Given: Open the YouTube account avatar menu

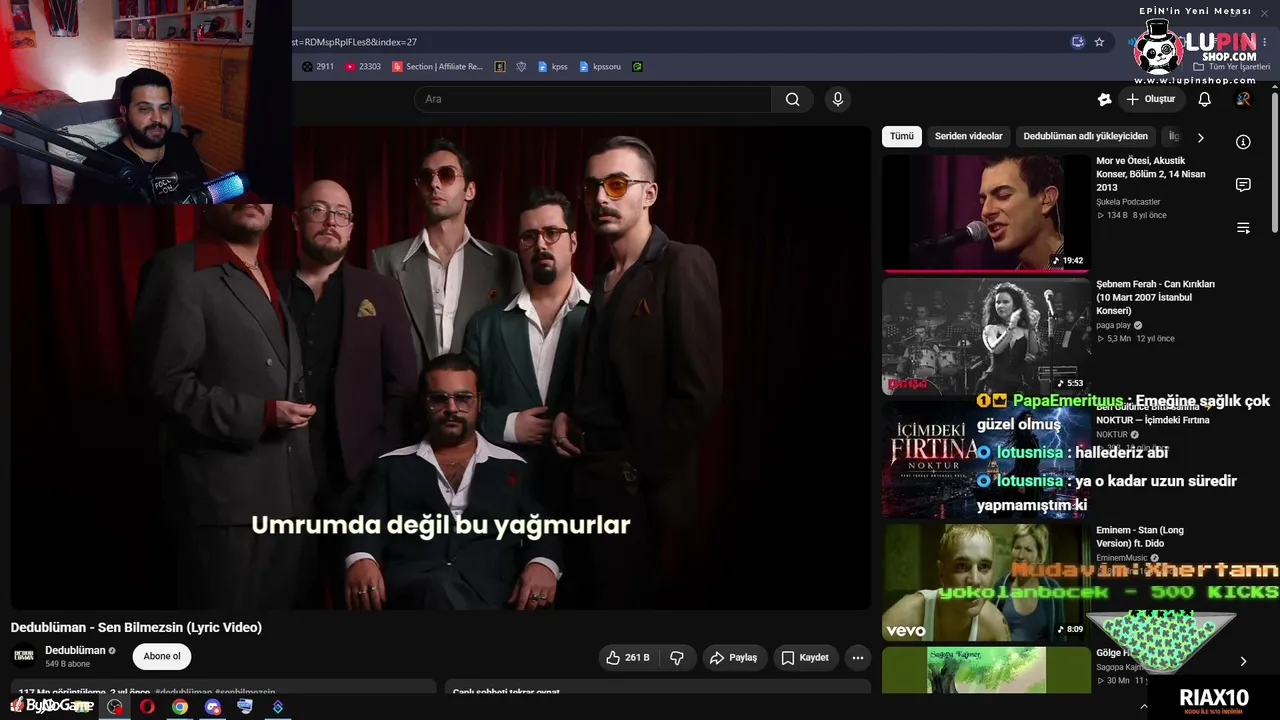Looking at the screenshot, I should [1243, 99].
